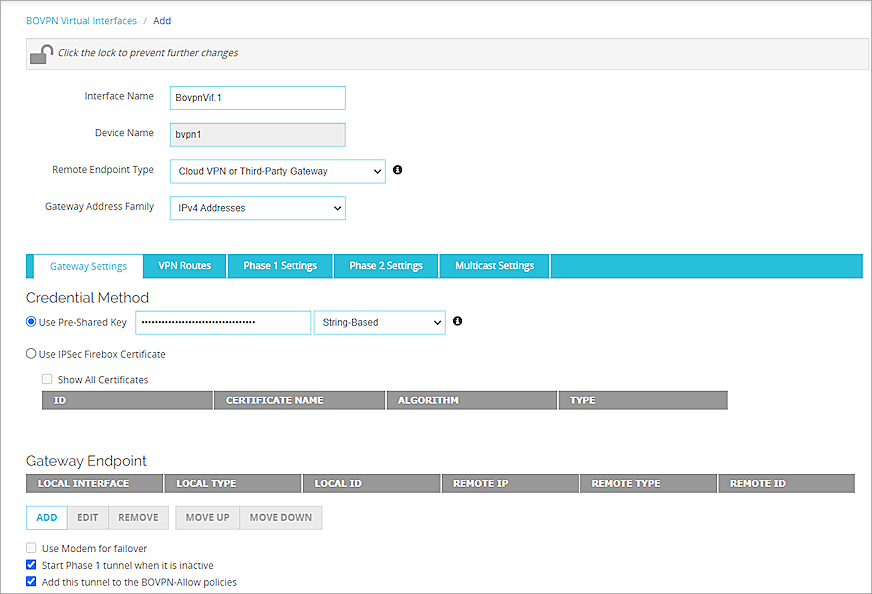Open the Phase 2 Settings tab
The width and height of the screenshot is (872, 594).
point(387,266)
